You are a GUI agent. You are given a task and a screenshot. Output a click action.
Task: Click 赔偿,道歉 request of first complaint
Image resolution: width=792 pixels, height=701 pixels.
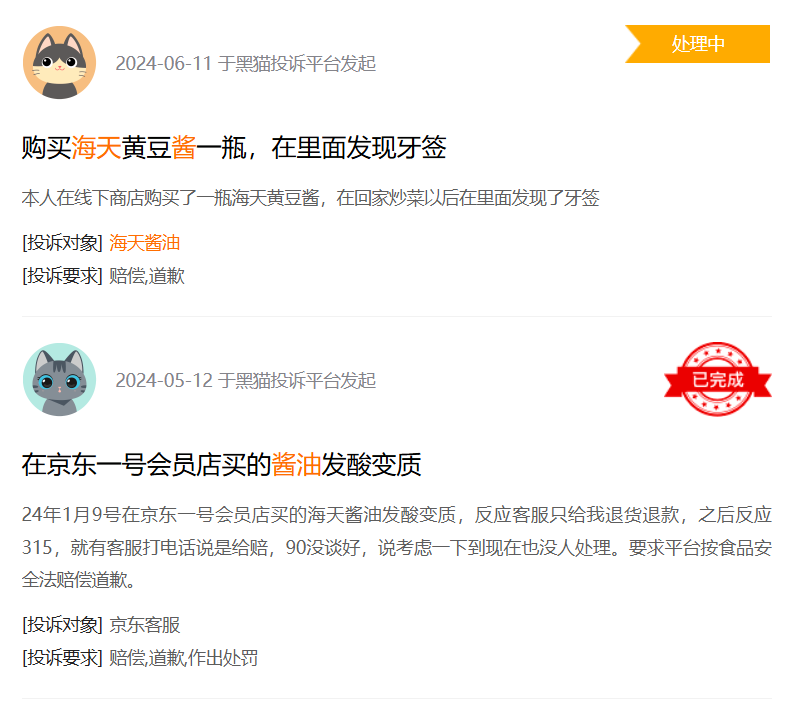146,276
